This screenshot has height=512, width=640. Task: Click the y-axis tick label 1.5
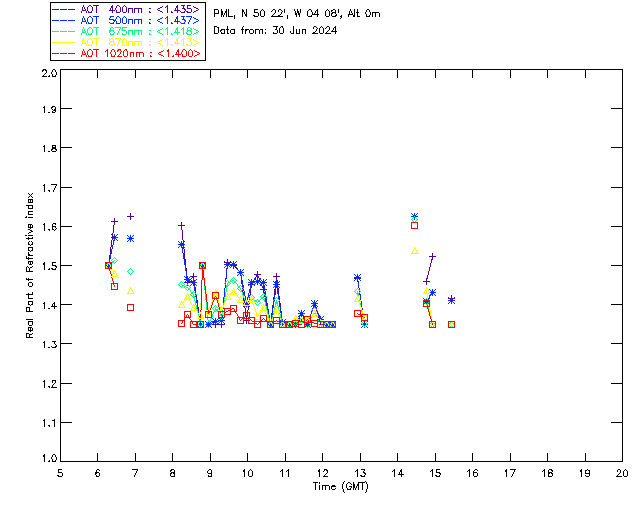(49, 266)
